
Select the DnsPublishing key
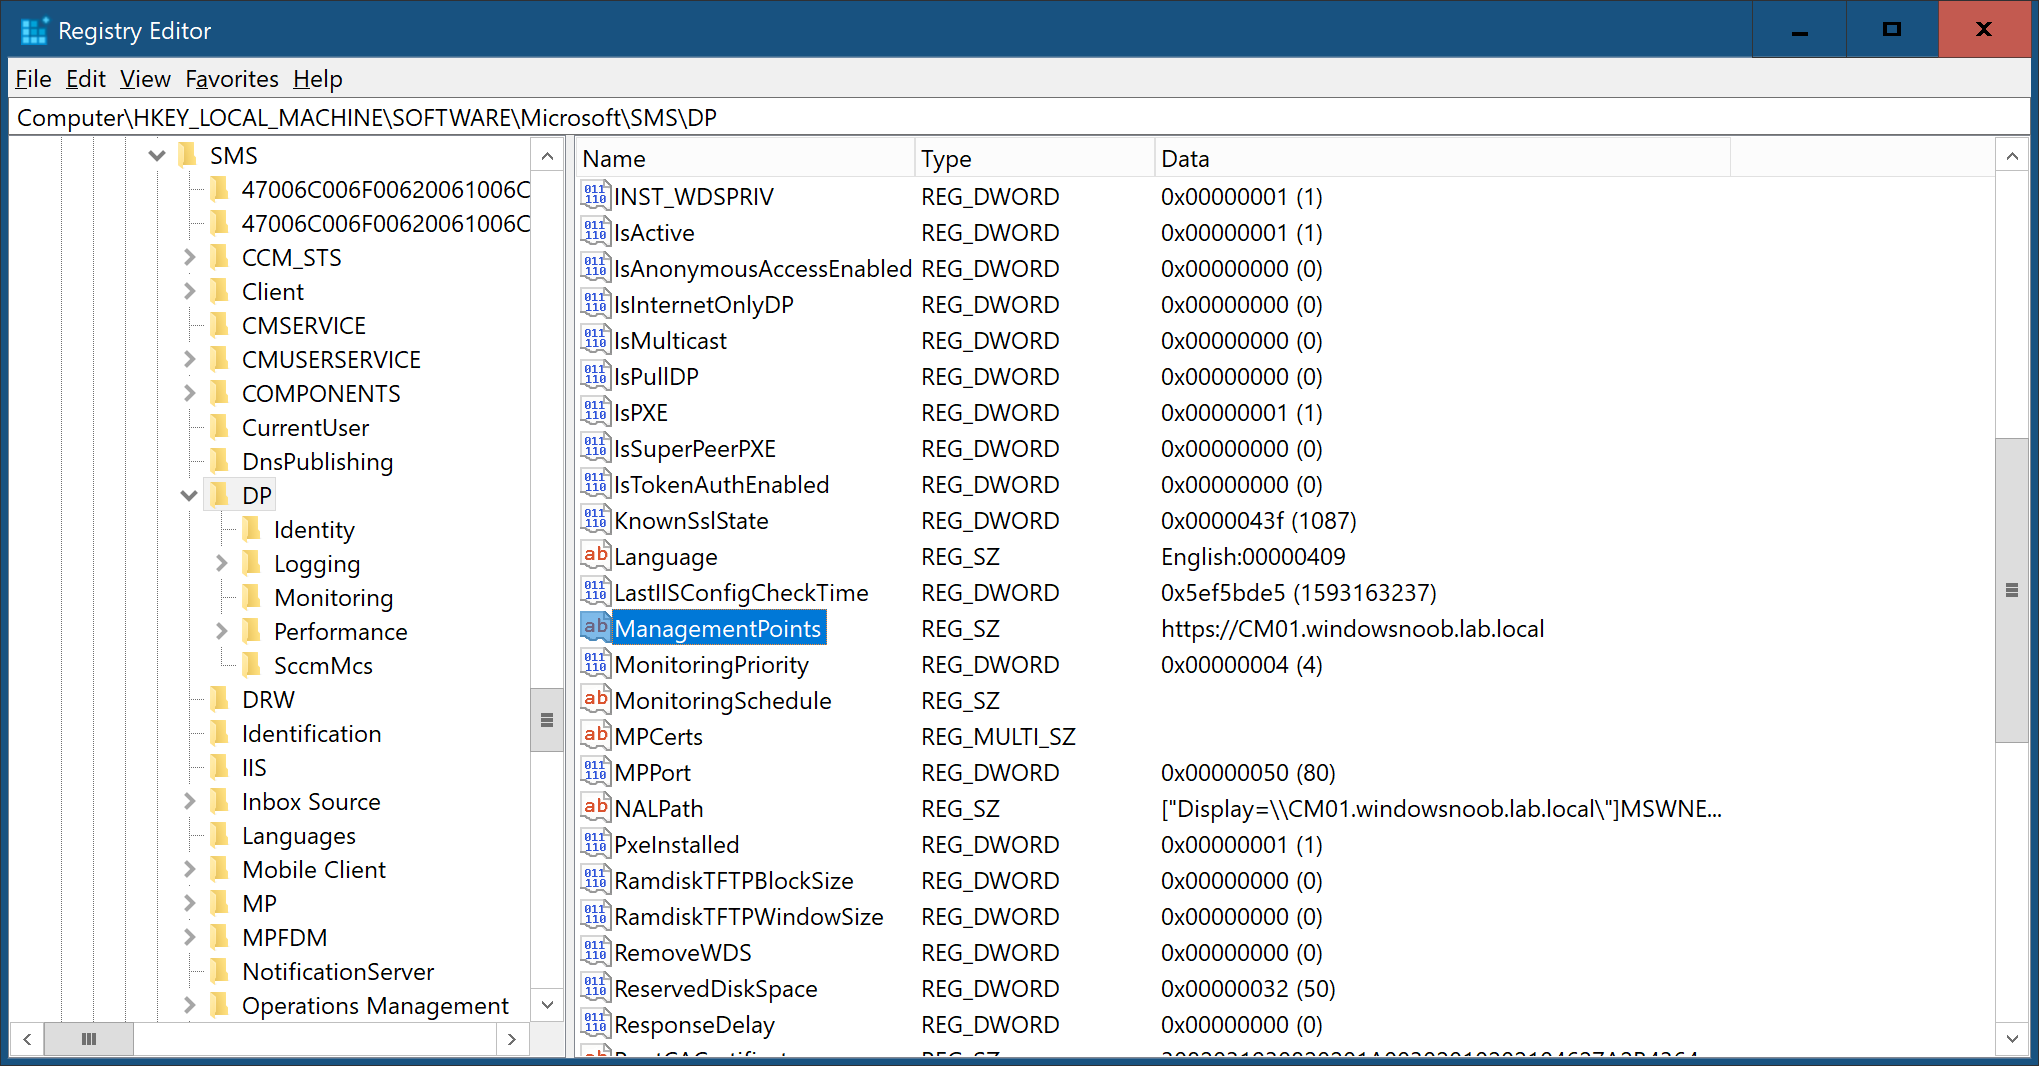coord(317,462)
